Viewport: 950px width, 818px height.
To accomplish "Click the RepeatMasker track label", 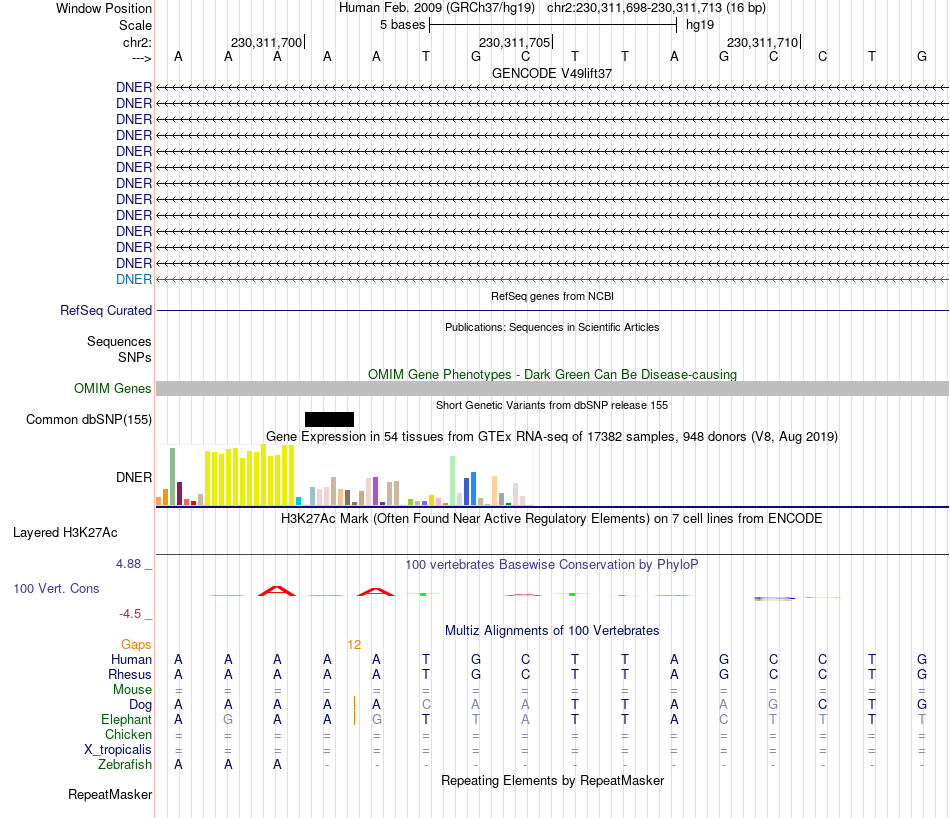I will (x=110, y=794).
